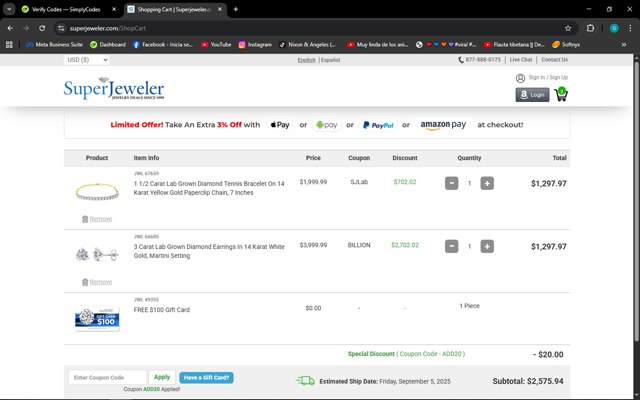This screenshot has height=400, width=640.
Task: Click trash icon for Tennis Bracelet
Action: point(85,219)
